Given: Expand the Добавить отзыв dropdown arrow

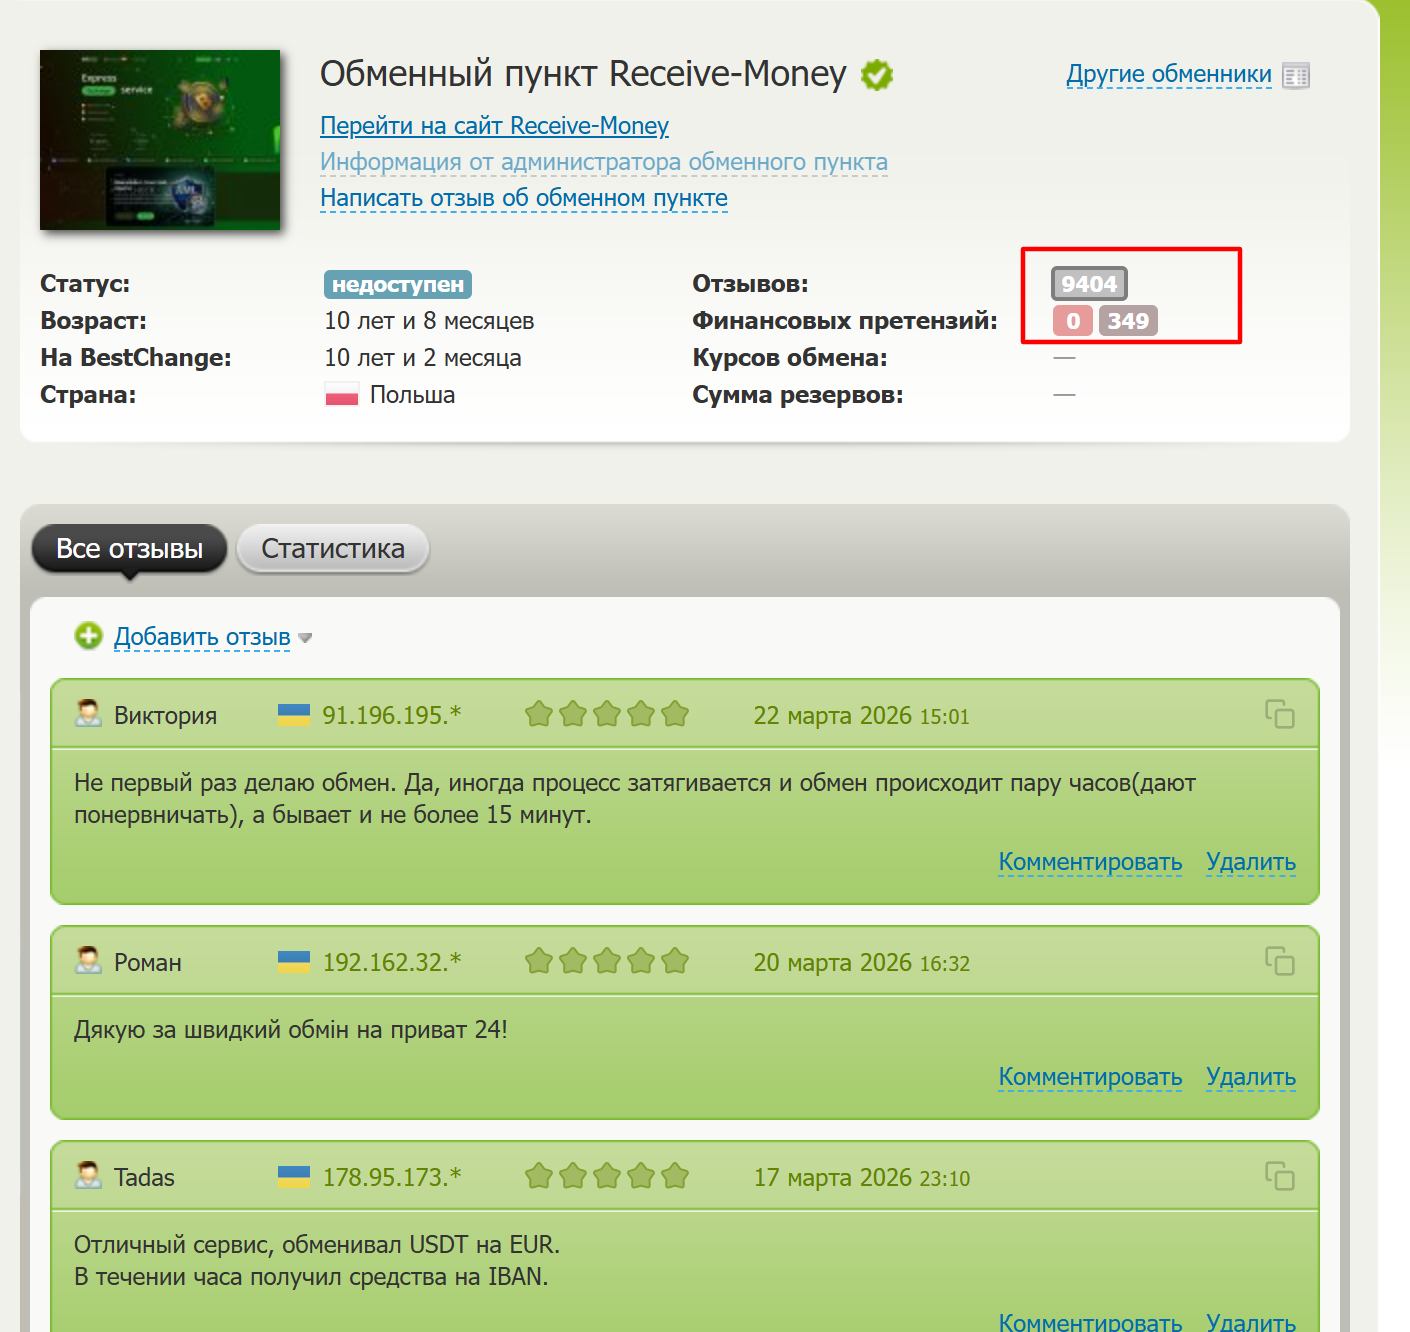Looking at the screenshot, I should (305, 638).
